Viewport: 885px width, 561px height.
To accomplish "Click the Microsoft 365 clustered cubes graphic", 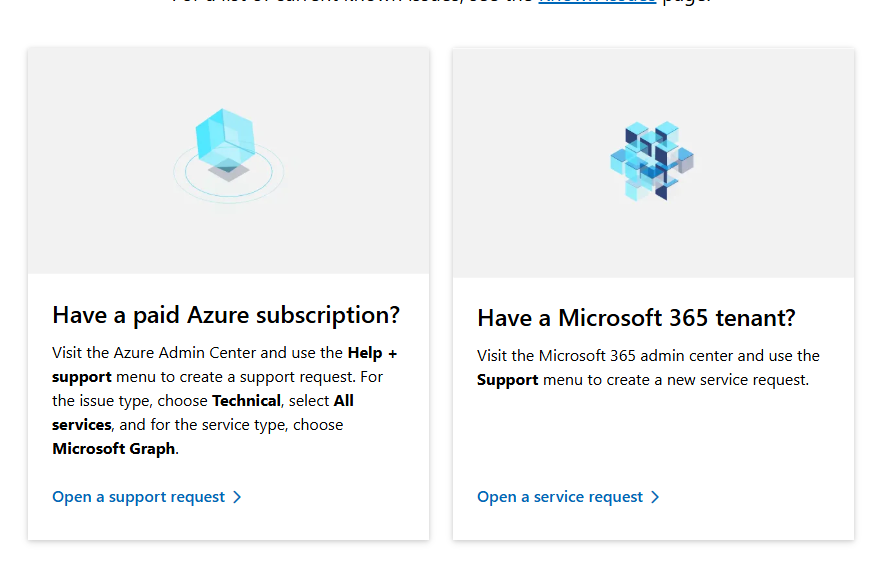I will pos(652,161).
